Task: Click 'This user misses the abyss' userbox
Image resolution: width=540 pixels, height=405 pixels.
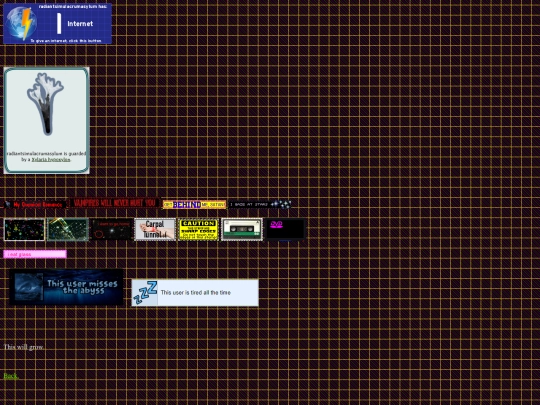Action: (x=66, y=287)
